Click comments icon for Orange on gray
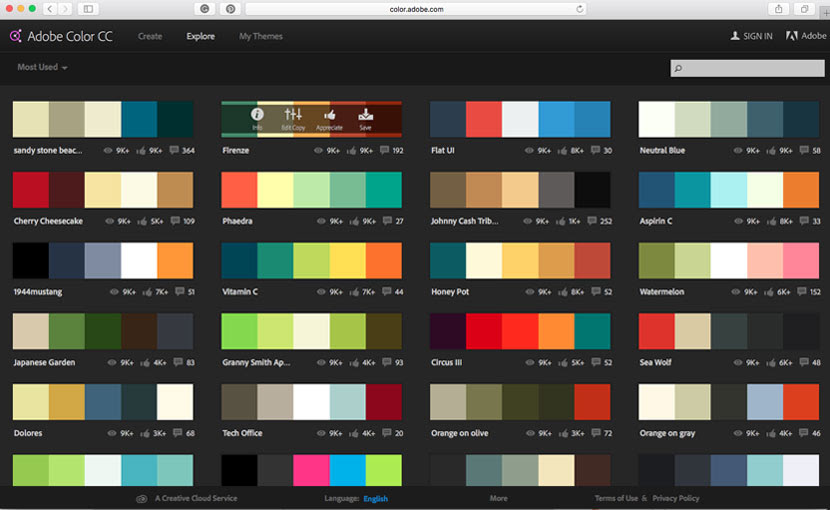 tap(804, 433)
